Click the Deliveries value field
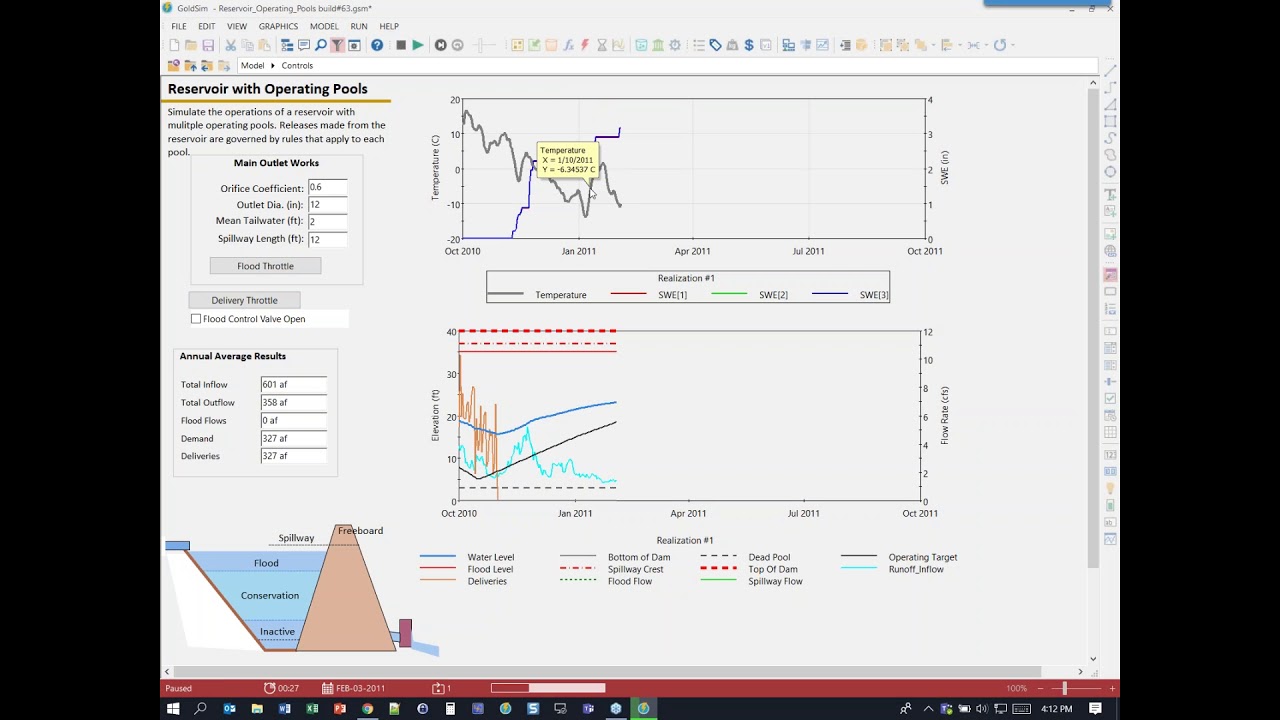The image size is (1280, 720). (x=293, y=456)
